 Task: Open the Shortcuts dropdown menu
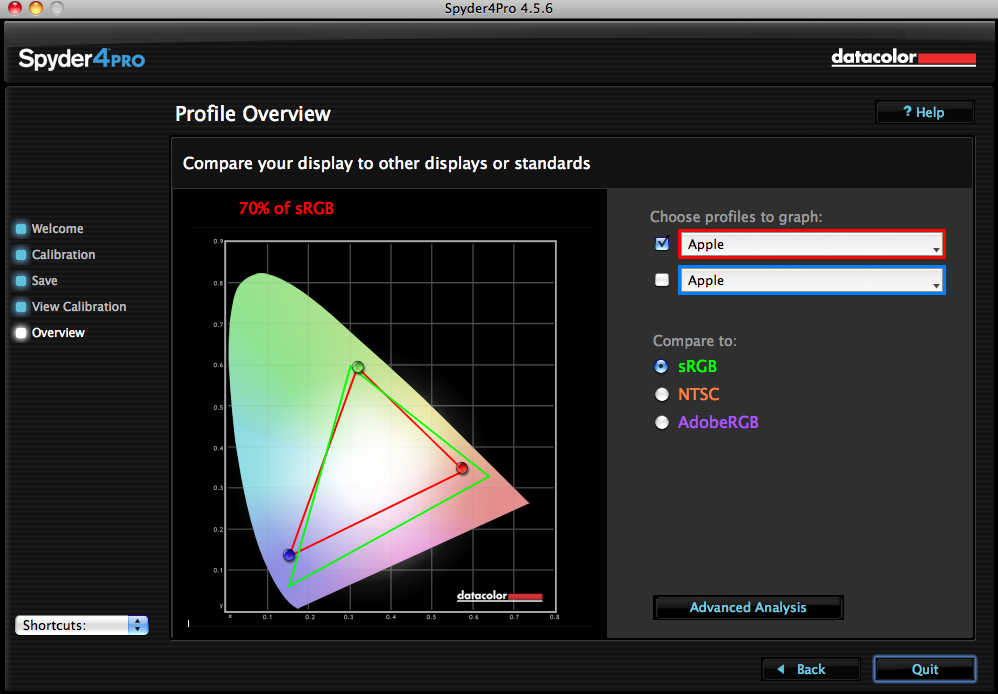[x=81, y=625]
